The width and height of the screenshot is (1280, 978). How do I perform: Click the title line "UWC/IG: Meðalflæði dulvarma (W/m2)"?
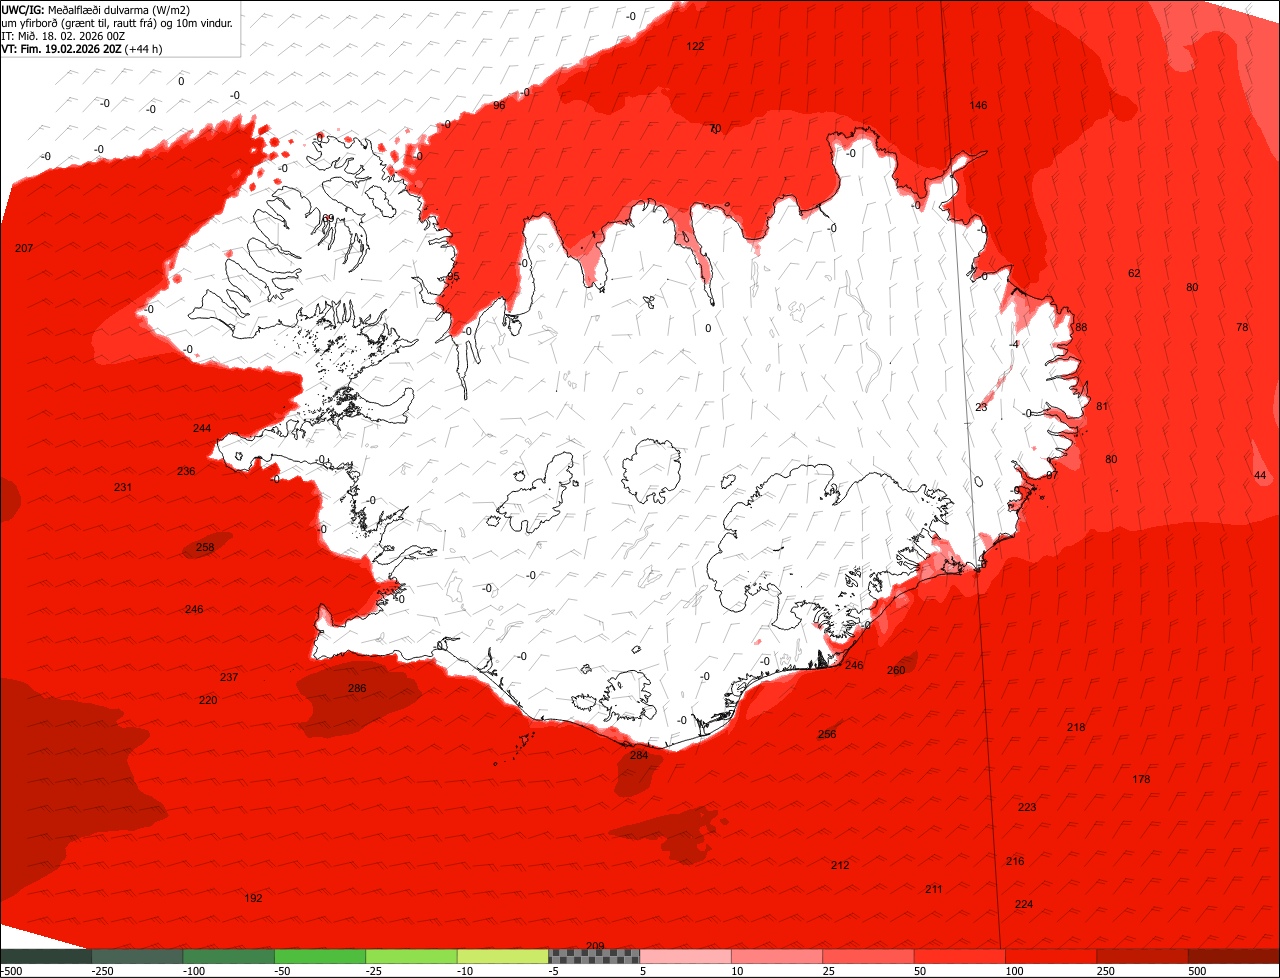[97, 10]
